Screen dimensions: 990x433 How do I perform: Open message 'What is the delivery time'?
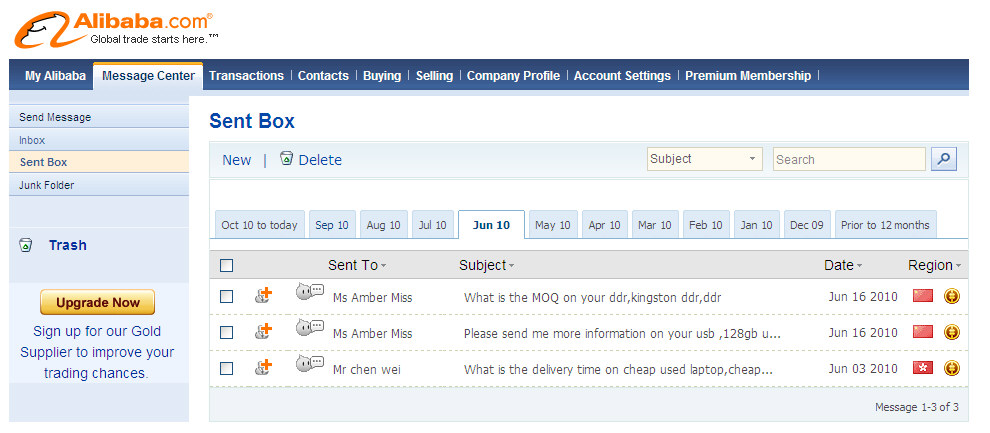619,369
